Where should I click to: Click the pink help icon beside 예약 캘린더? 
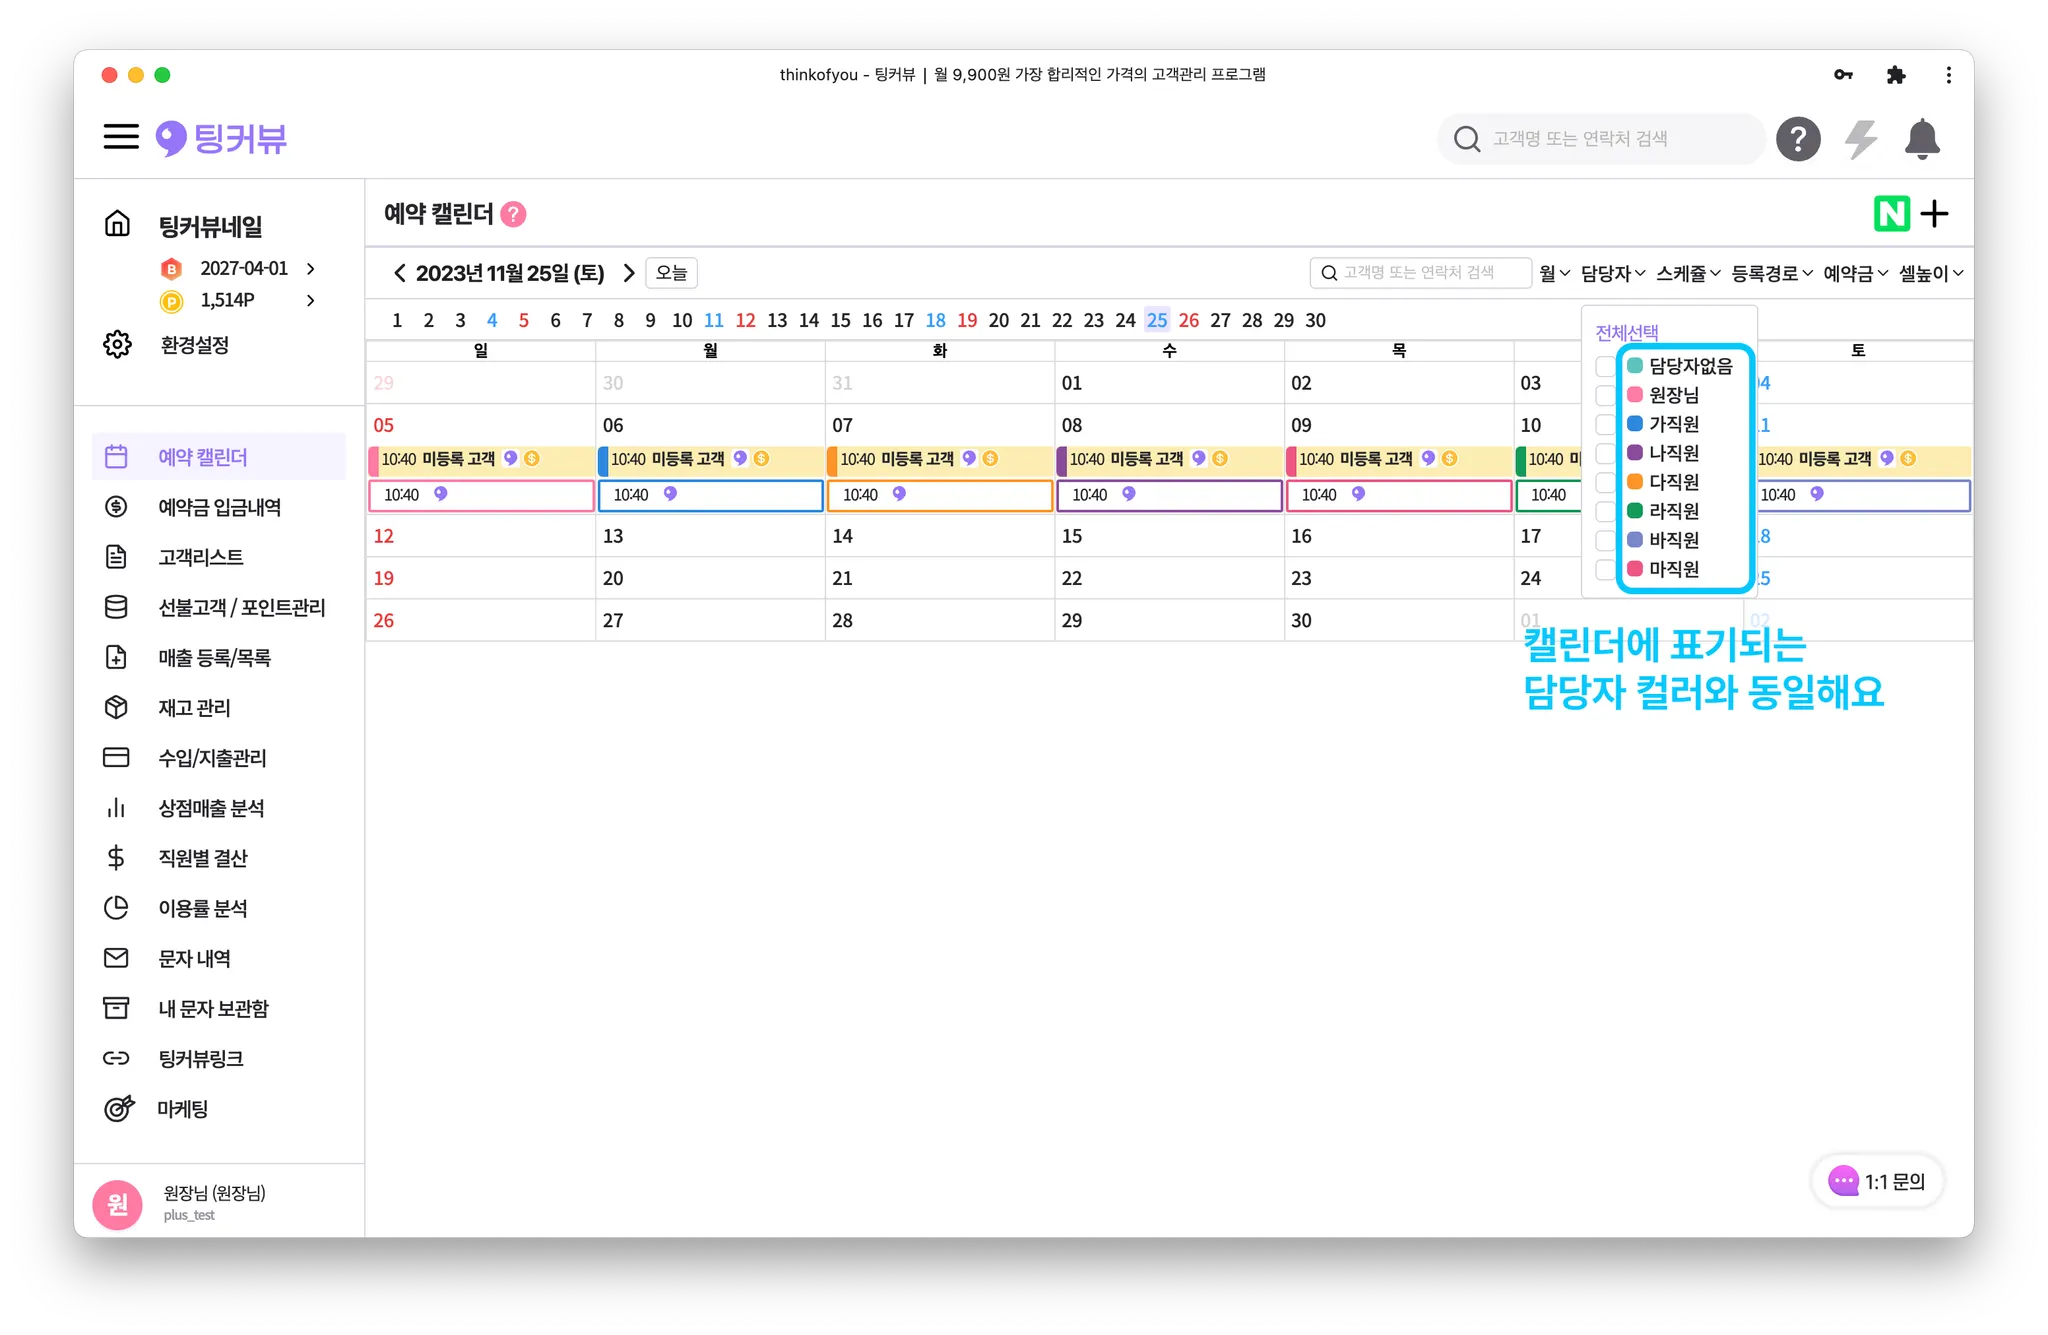pos(513,214)
